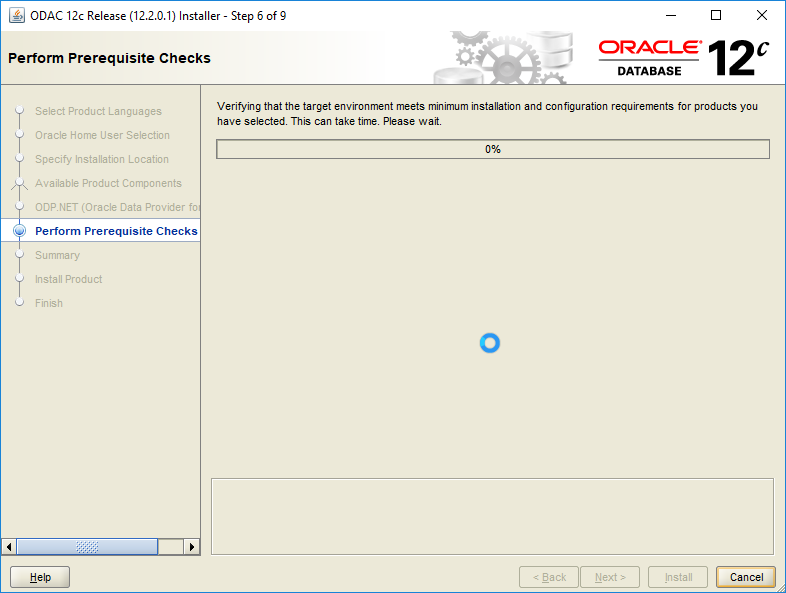The height and width of the screenshot is (593, 786).
Task: Click the disabled Next button
Action: 610,577
